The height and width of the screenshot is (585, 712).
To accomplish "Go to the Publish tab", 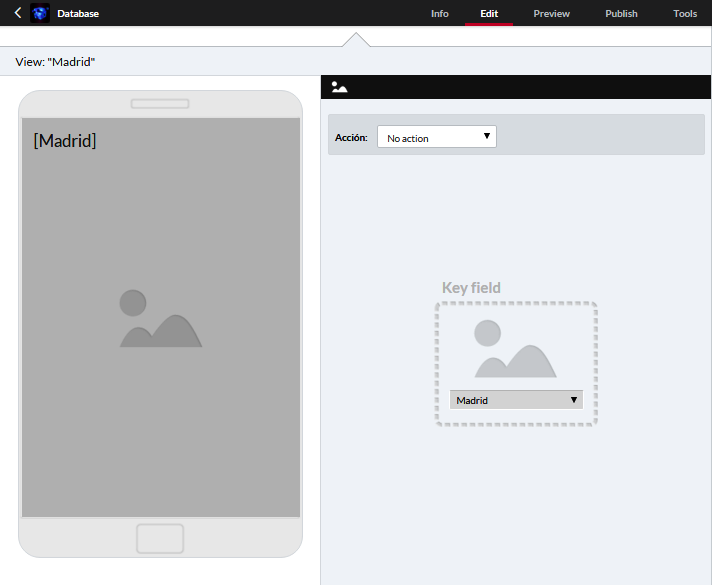I will tap(621, 14).
